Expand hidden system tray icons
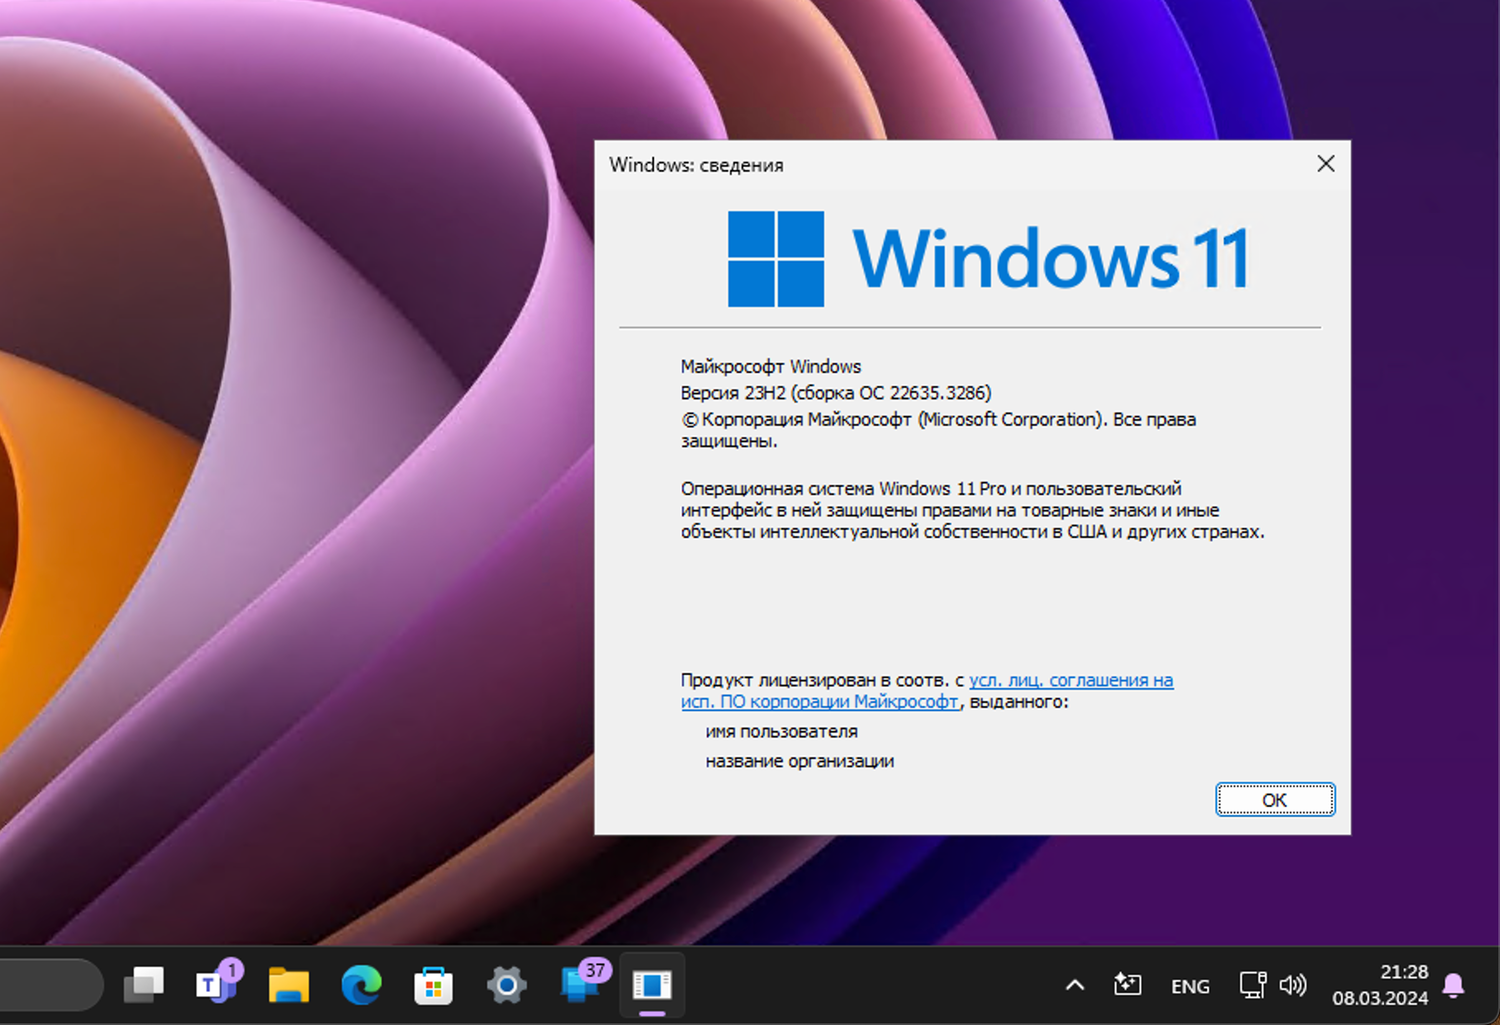This screenshot has width=1500, height=1025. coord(1073,985)
